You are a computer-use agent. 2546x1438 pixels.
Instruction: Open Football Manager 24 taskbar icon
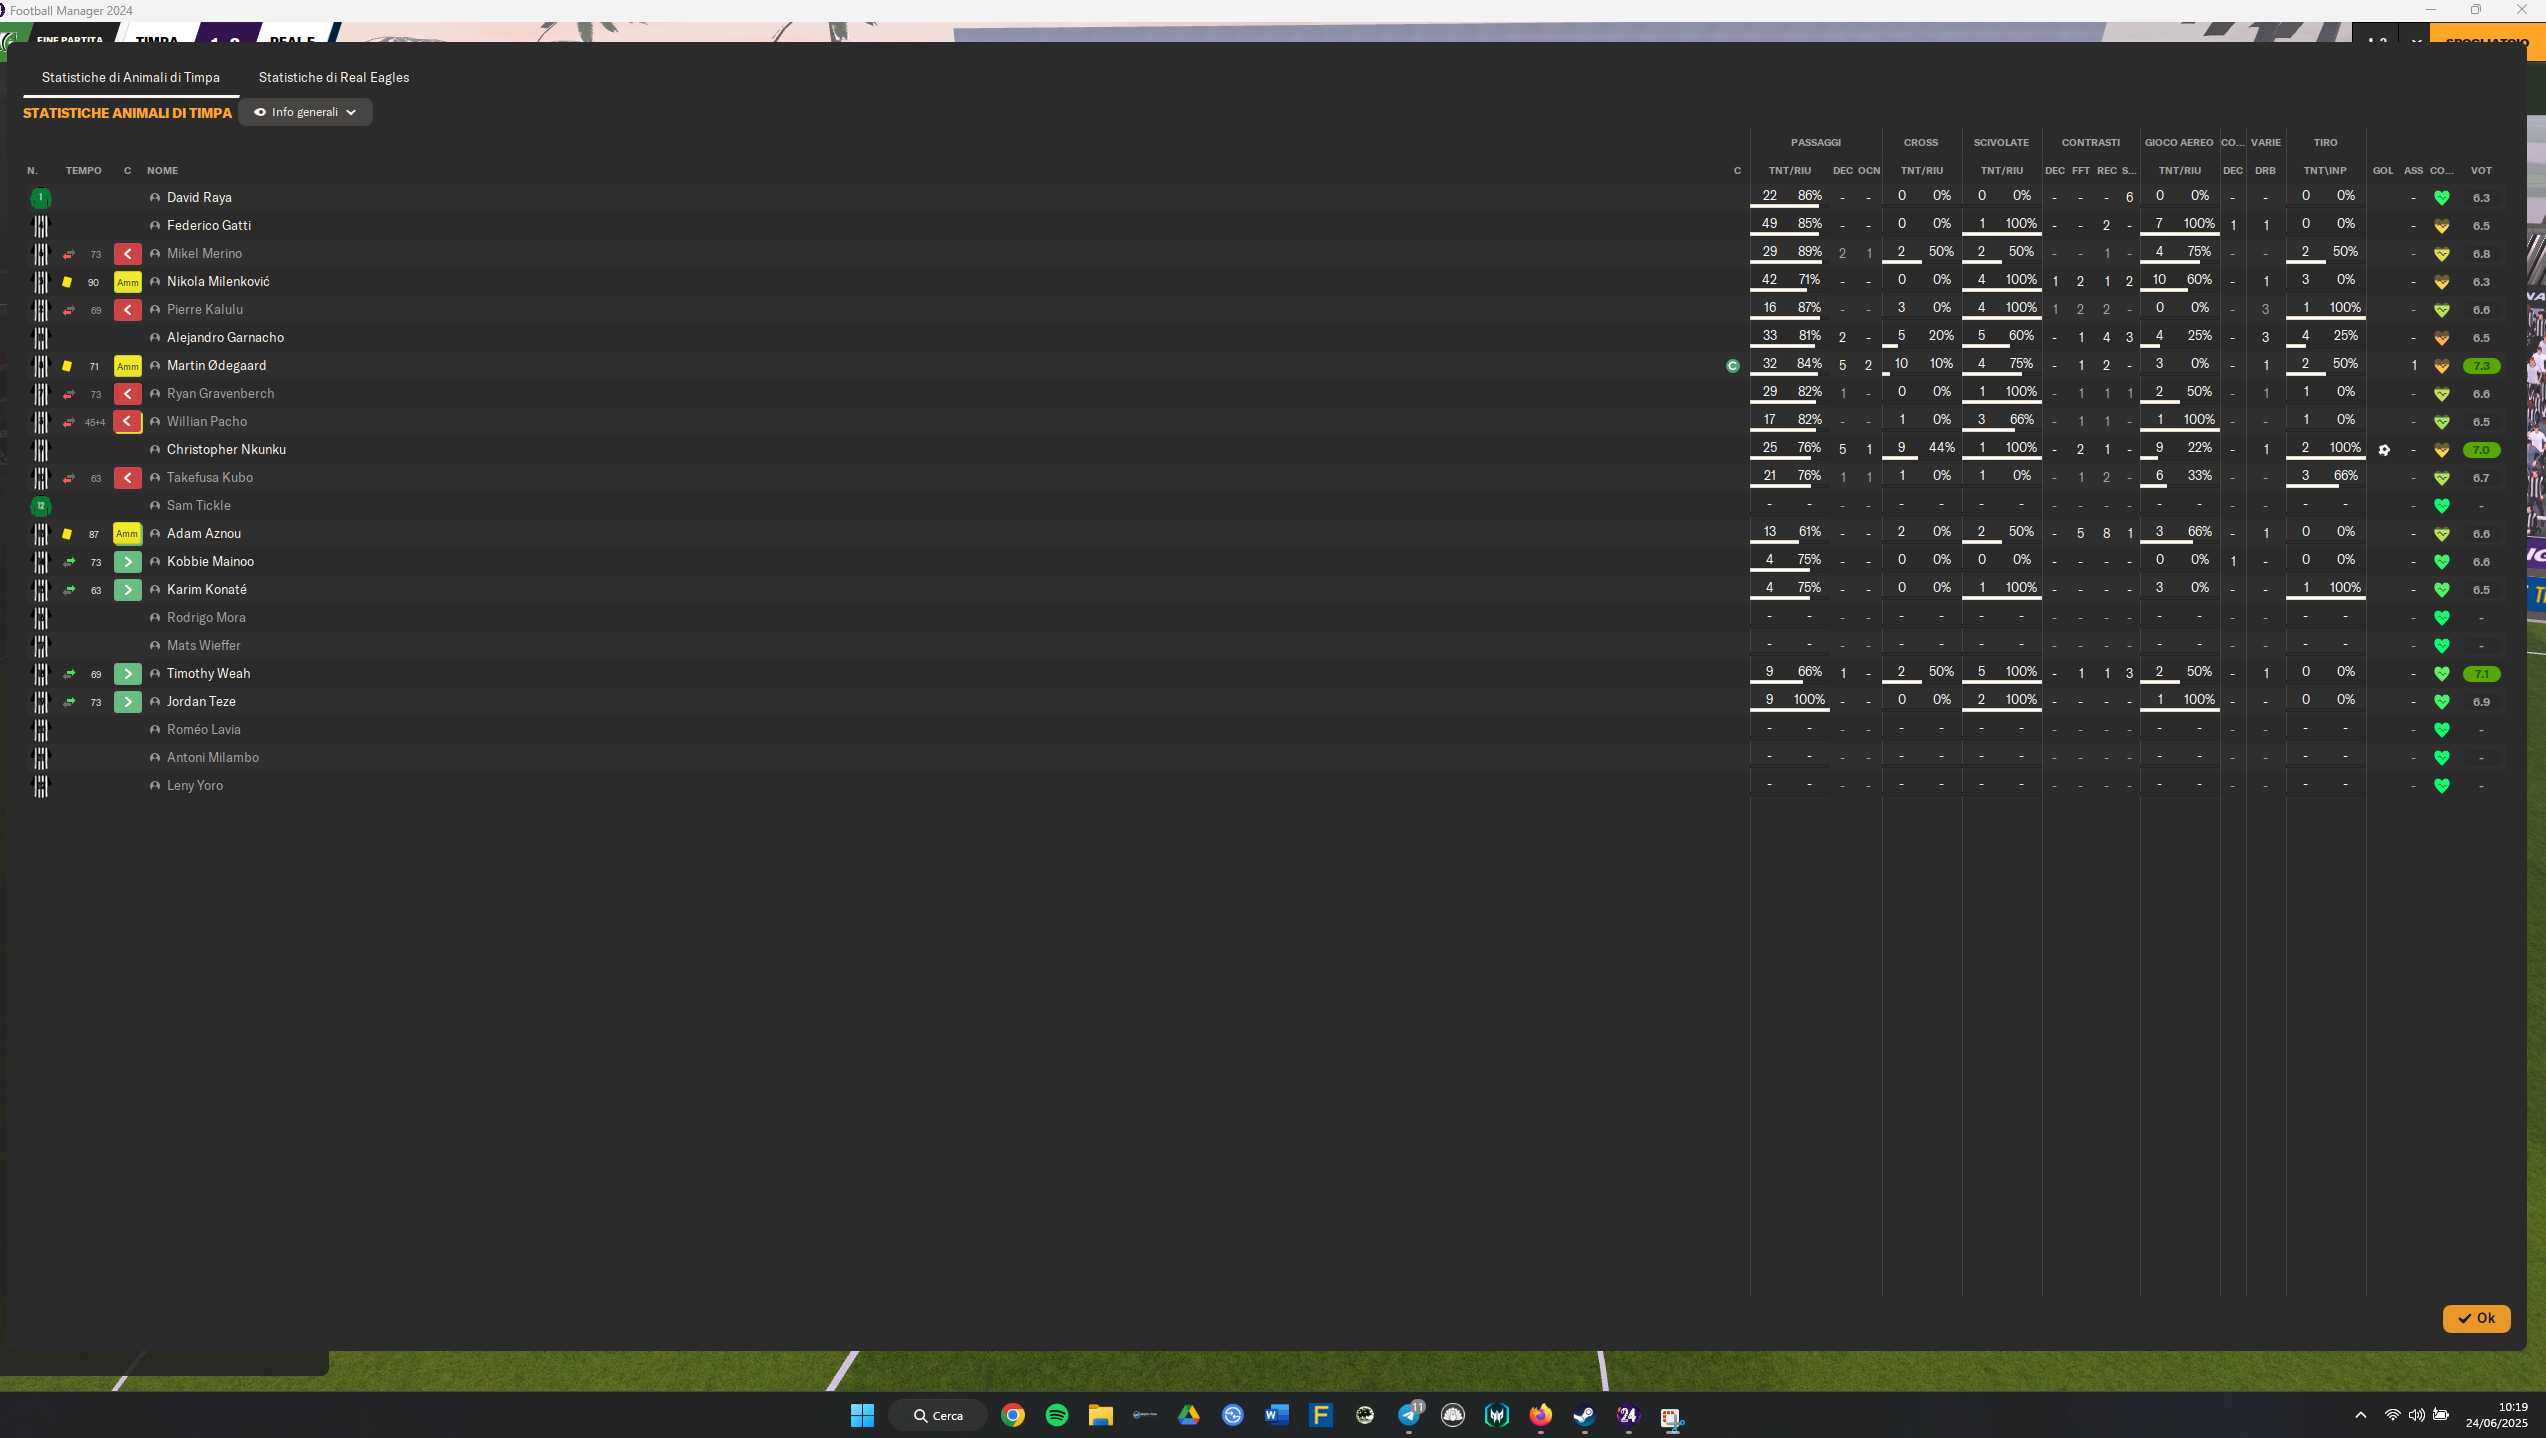click(x=1628, y=1415)
